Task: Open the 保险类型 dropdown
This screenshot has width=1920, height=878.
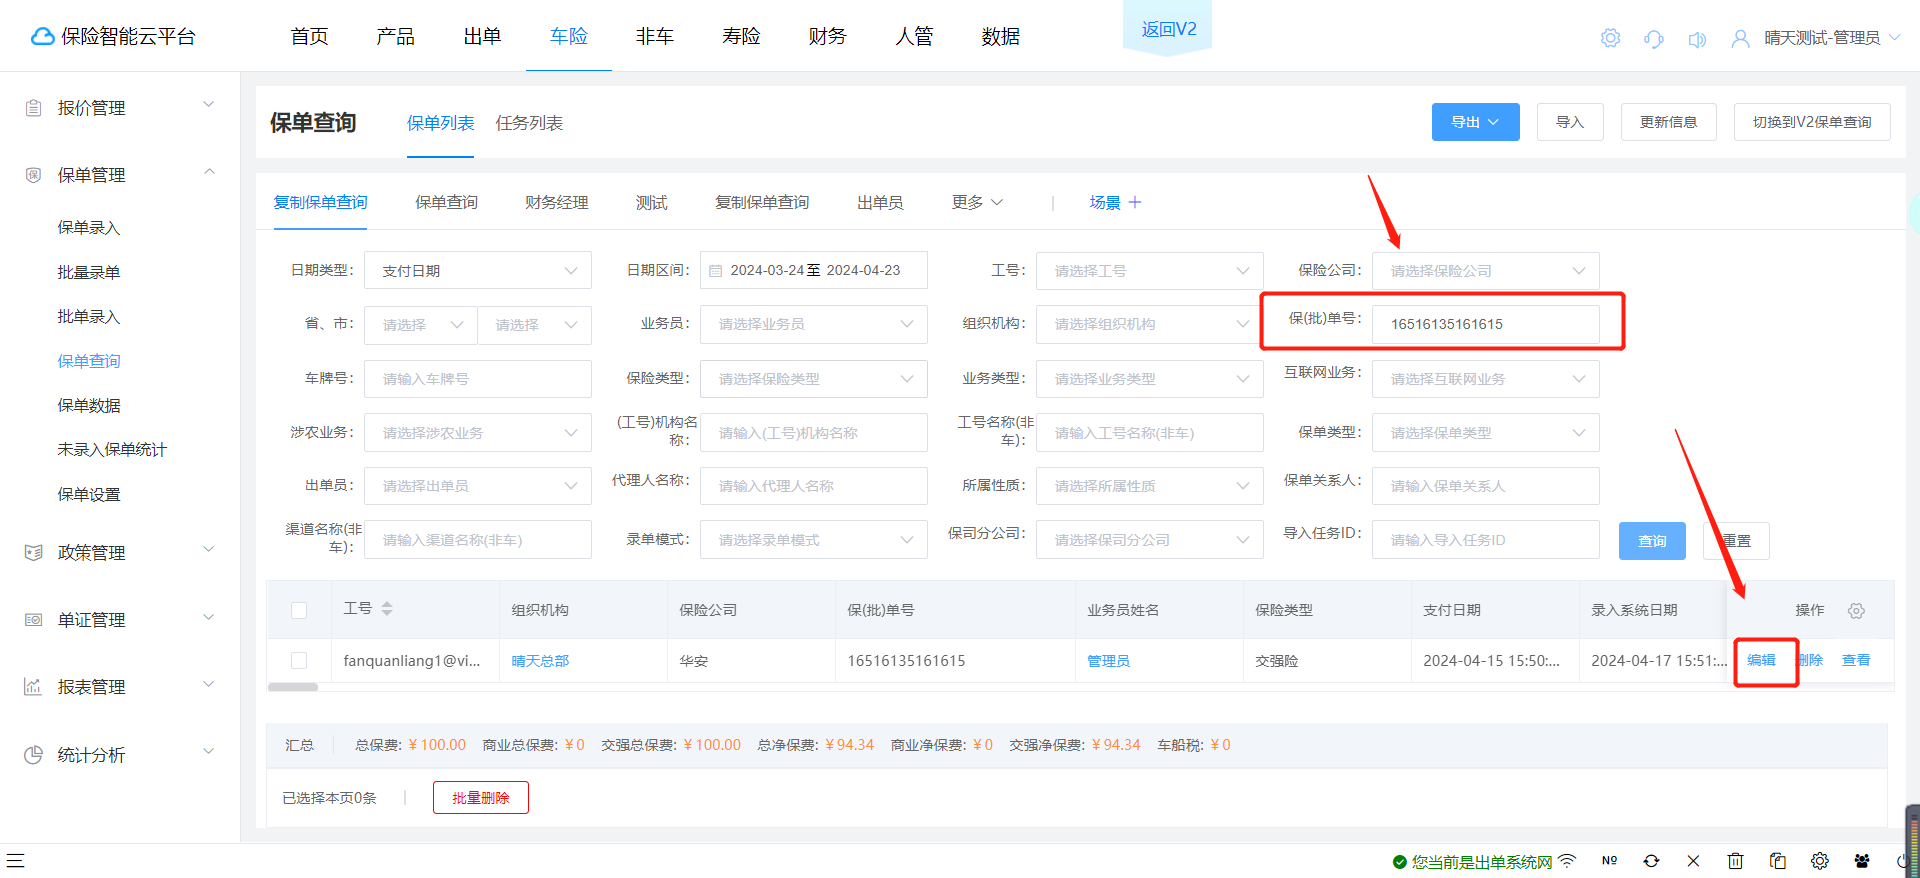Action: click(814, 379)
